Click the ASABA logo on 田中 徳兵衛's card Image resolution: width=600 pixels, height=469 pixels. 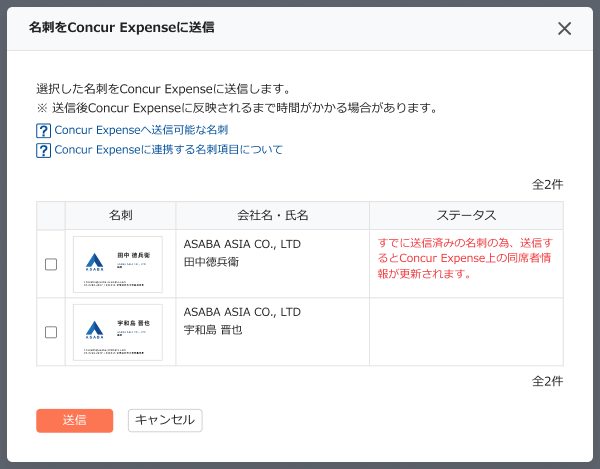[x=93, y=259]
